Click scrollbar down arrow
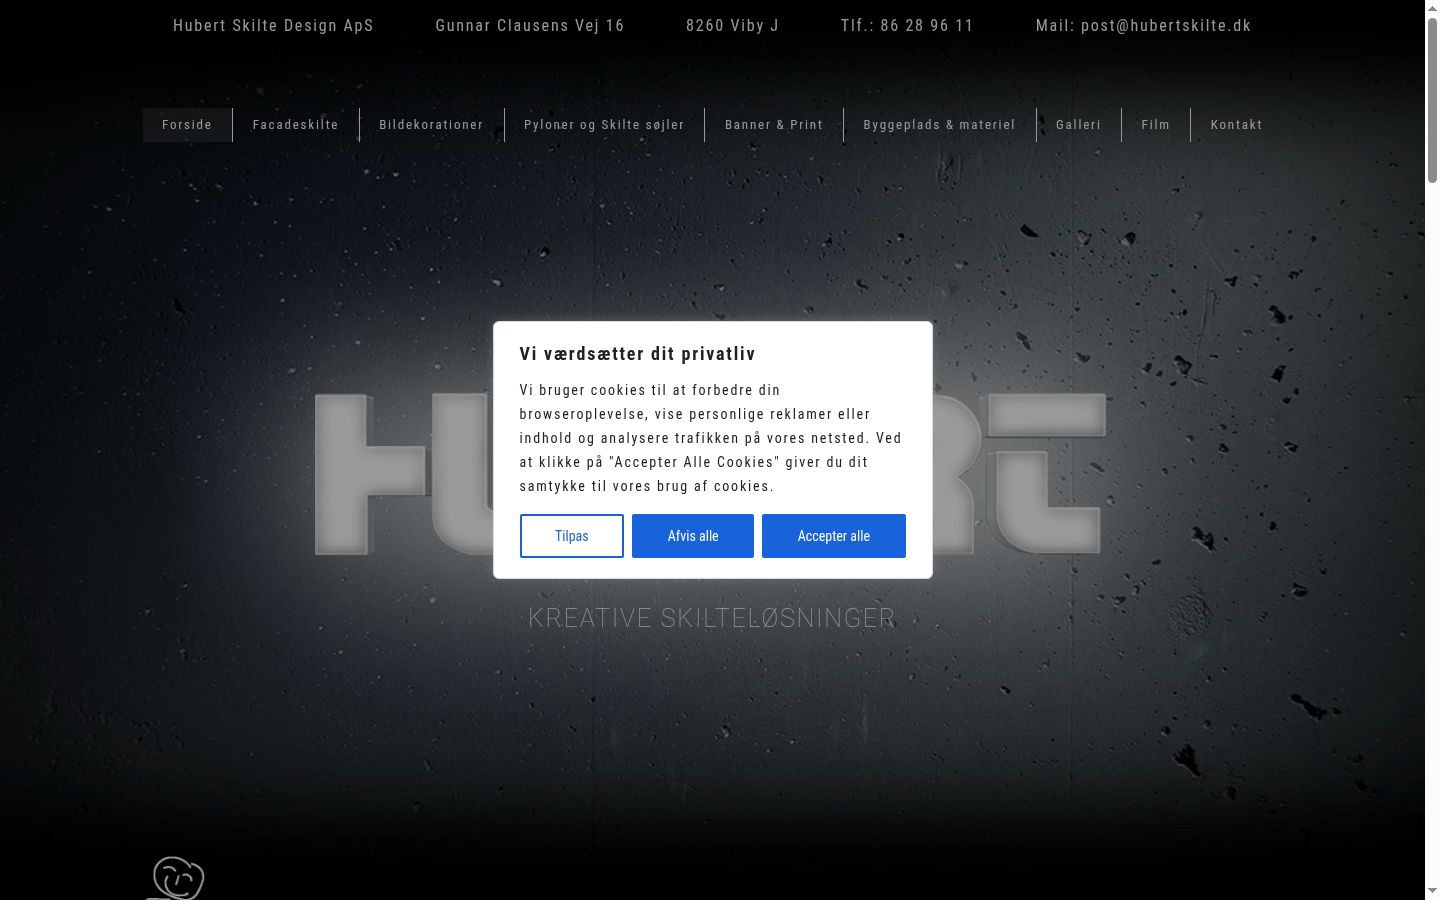The image size is (1440, 900). pos(1432,891)
